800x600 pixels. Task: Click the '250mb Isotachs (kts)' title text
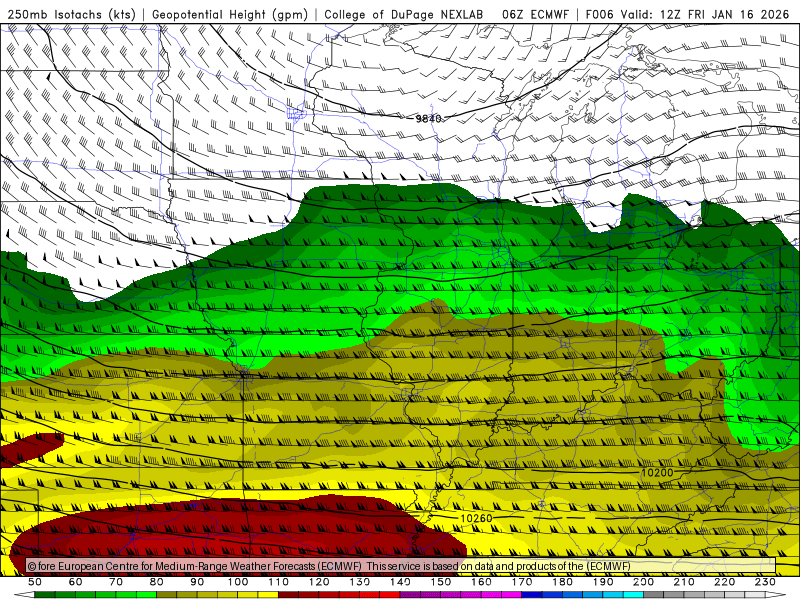click(71, 15)
